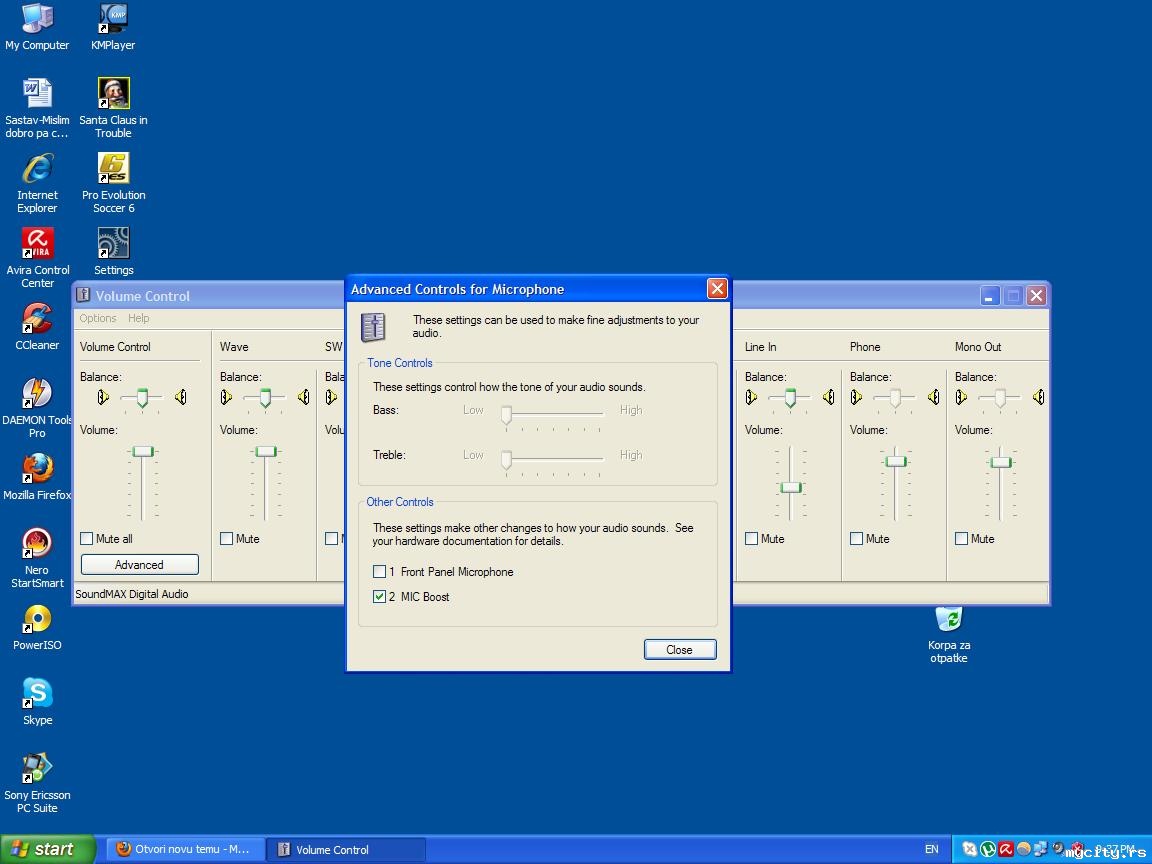
Task: Enable the Front Panel Microphone checkbox
Action: (379, 572)
